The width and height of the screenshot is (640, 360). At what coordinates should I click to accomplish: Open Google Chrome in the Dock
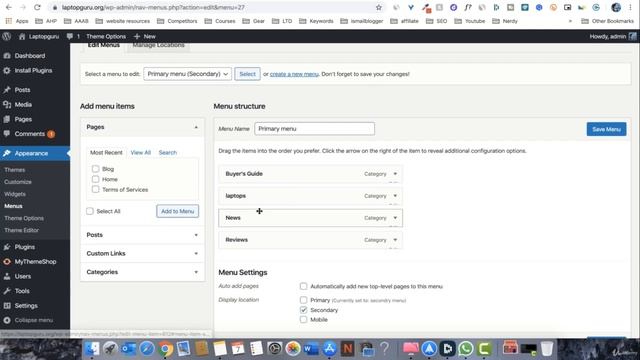point(165,349)
